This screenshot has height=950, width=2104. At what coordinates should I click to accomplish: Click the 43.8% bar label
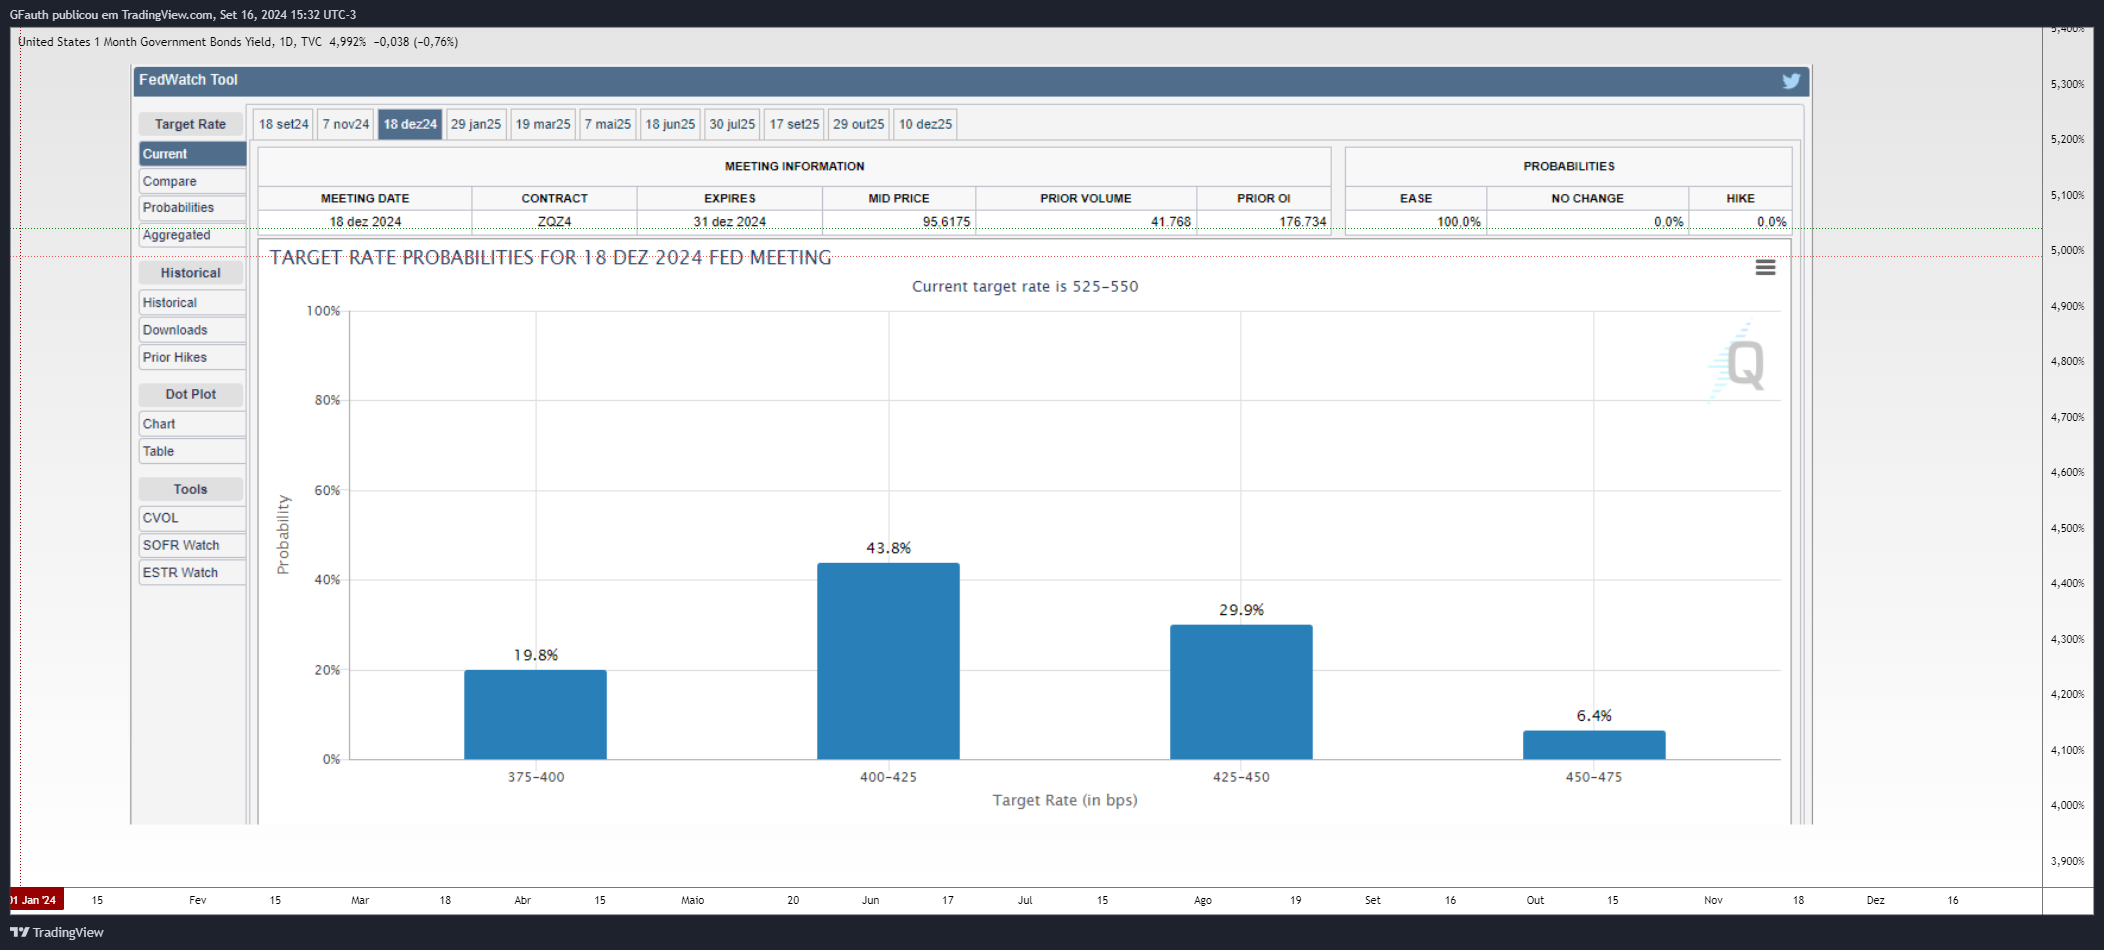888,548
